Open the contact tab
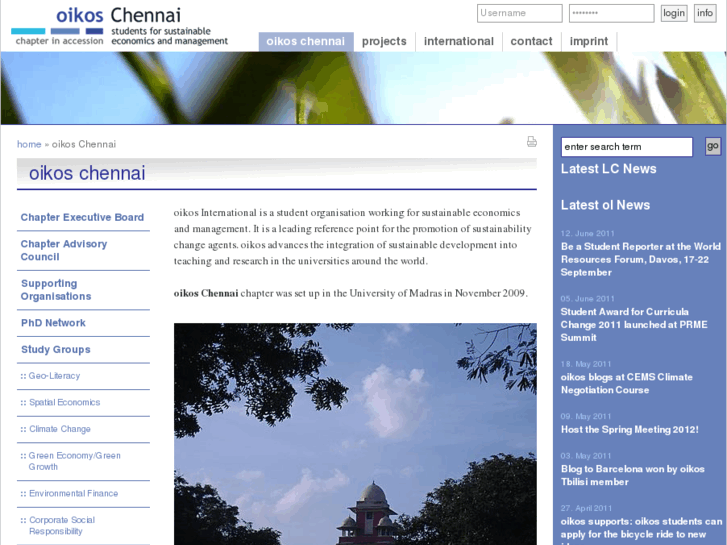This screenshot has width=727, height=545. [x=531, y=42]
